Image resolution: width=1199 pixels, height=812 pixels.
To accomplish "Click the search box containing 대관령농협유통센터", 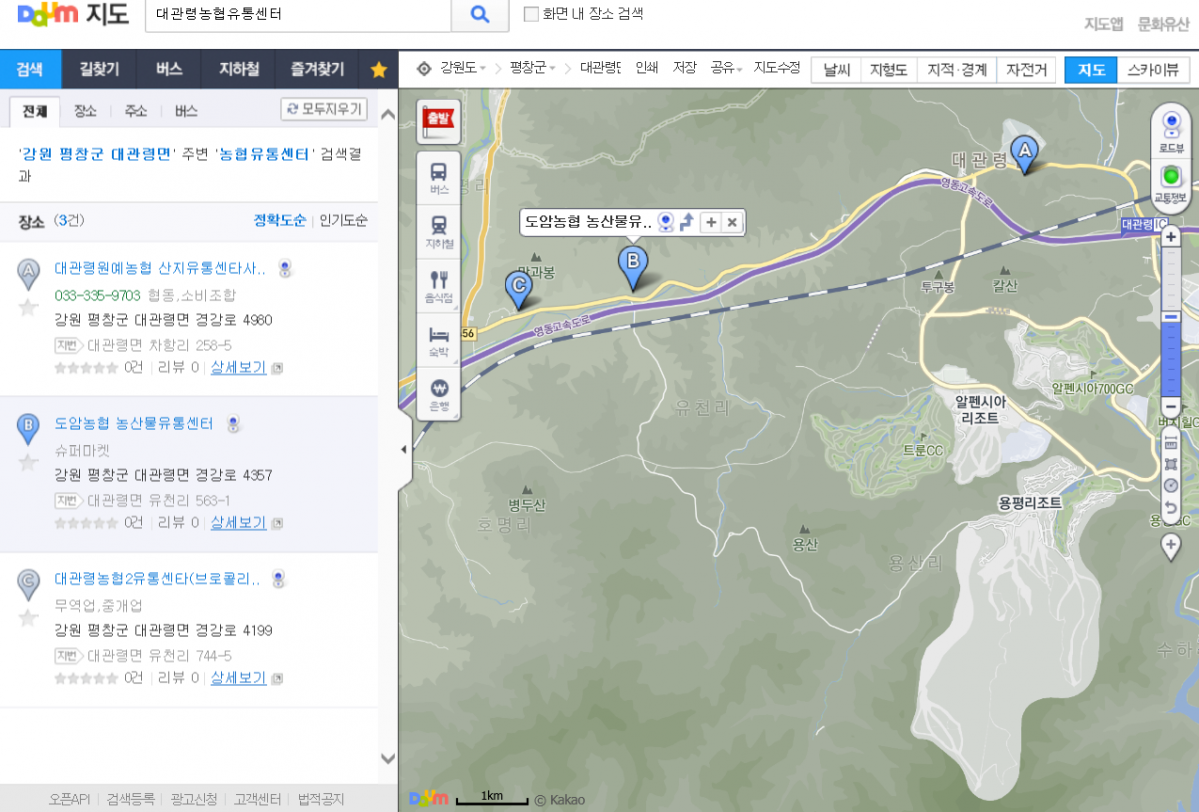I will pos(298,15).
